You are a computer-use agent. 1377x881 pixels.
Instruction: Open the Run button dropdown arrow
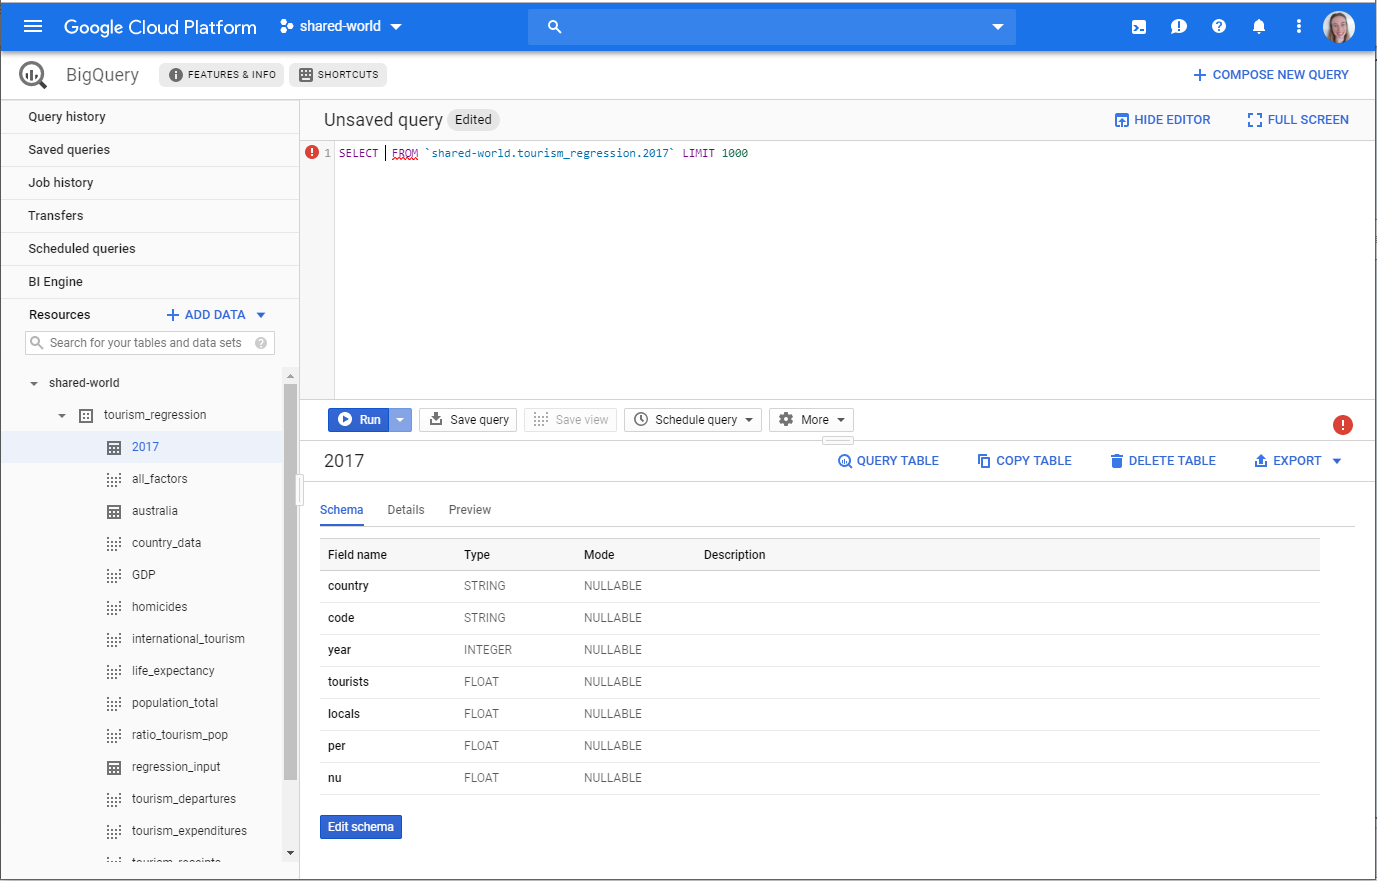click(400, 420)
